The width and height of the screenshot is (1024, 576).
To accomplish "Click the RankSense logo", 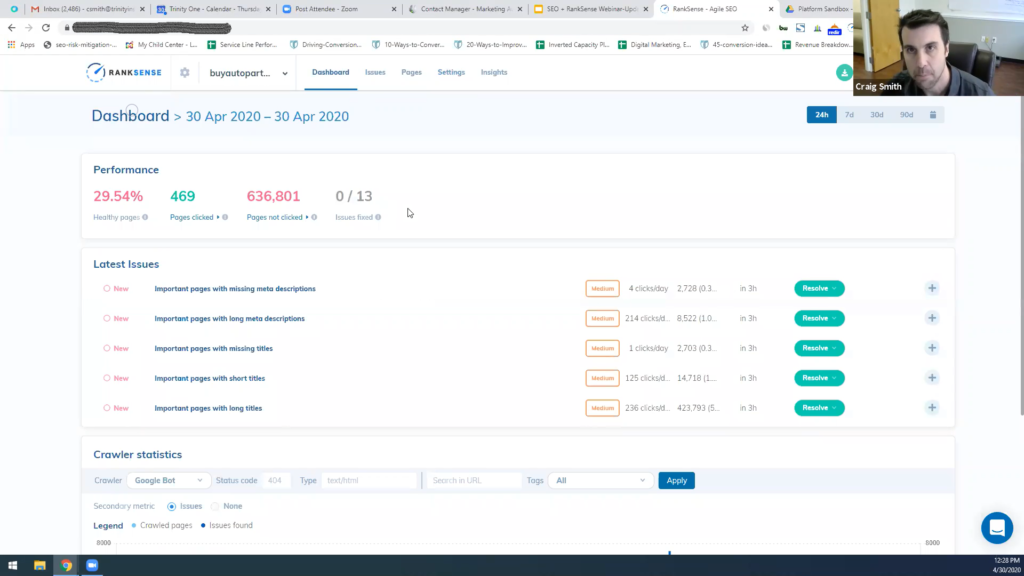I will 123,72.
